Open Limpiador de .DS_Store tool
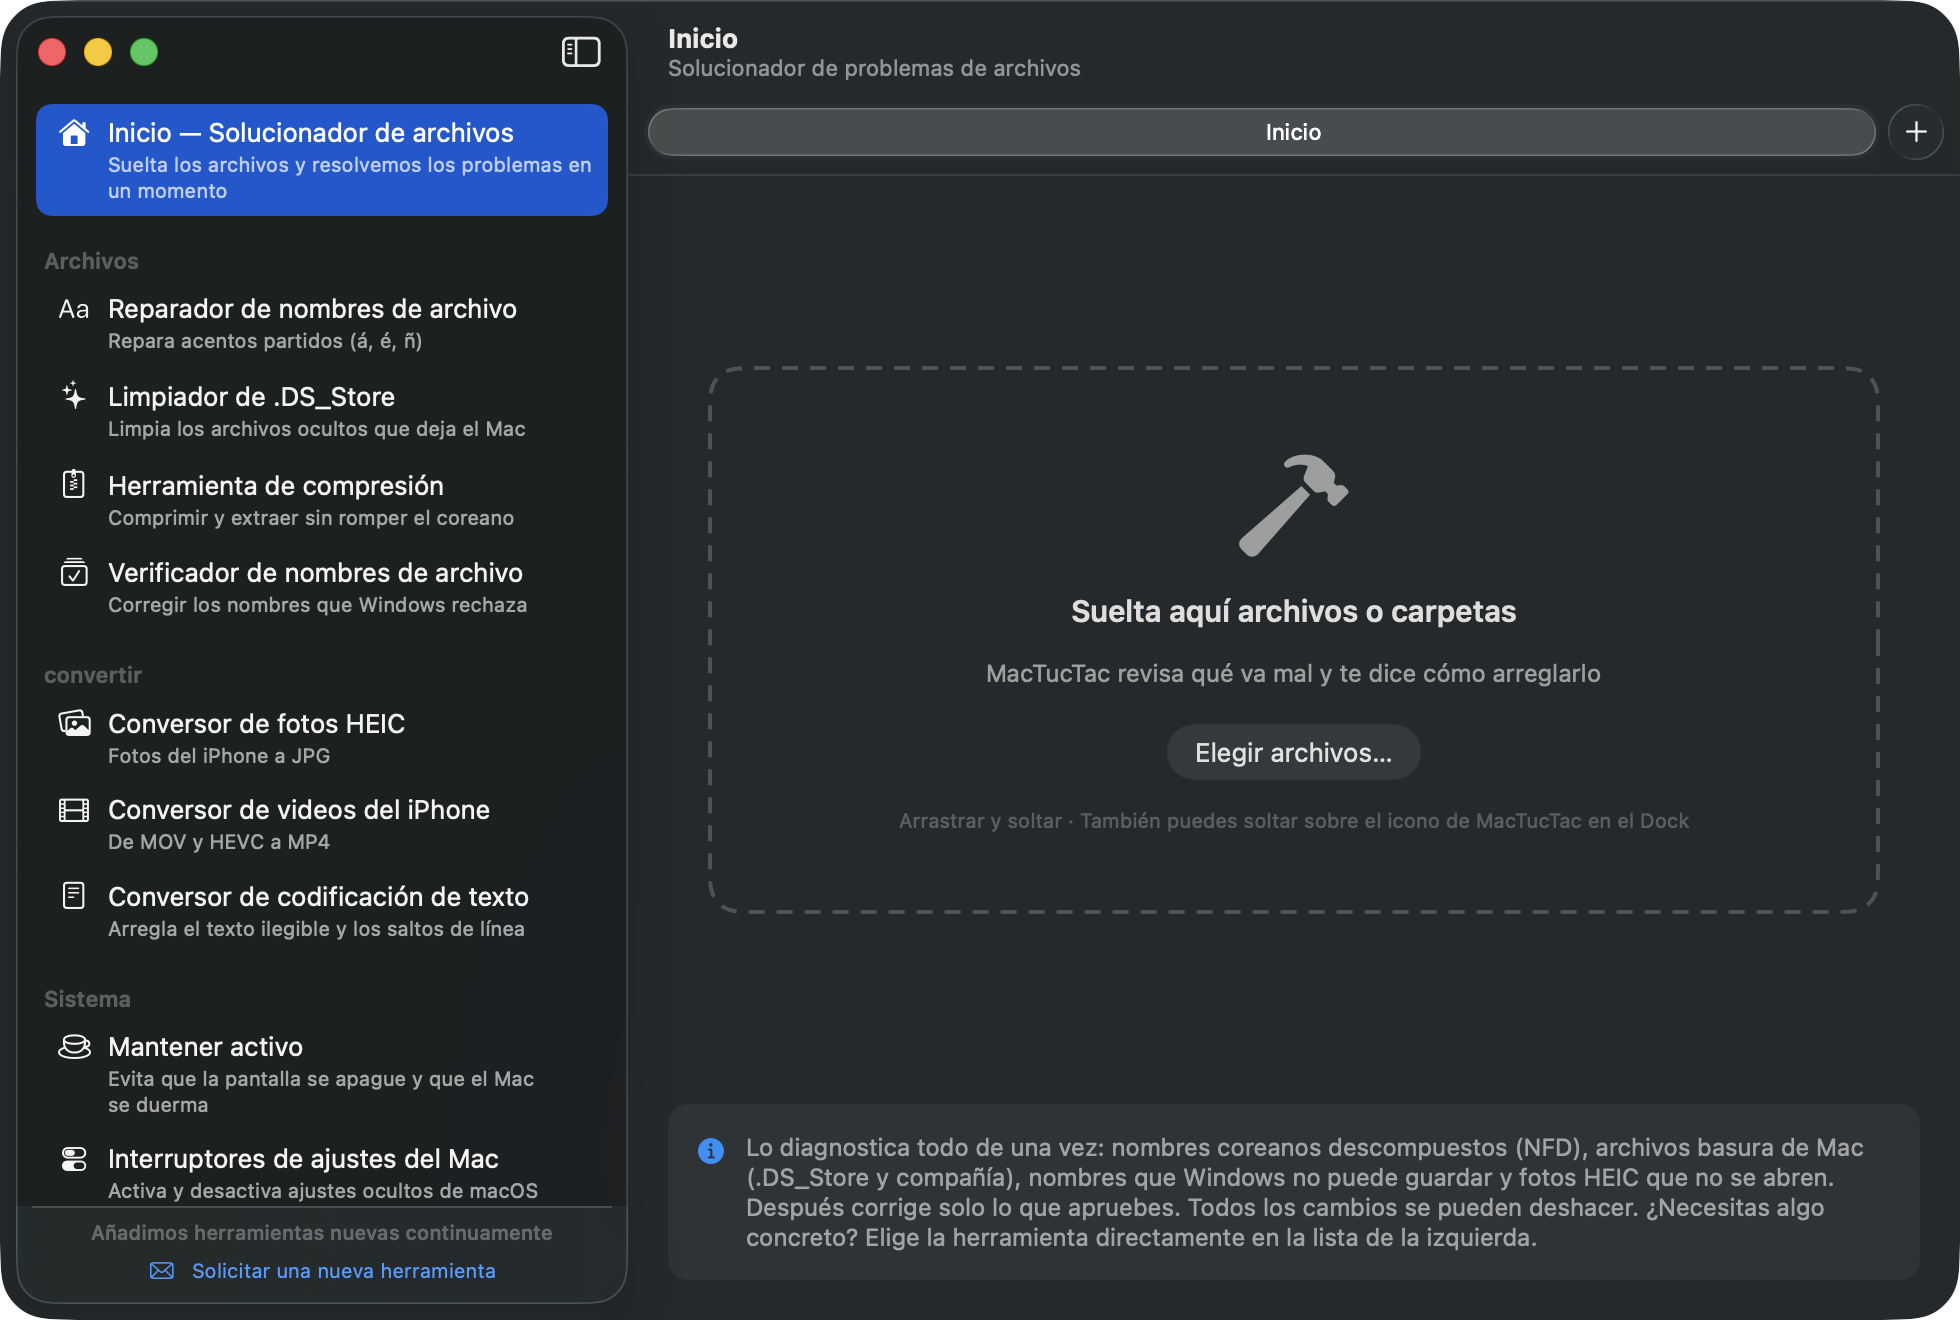1960x1320 pixels. 322,411
